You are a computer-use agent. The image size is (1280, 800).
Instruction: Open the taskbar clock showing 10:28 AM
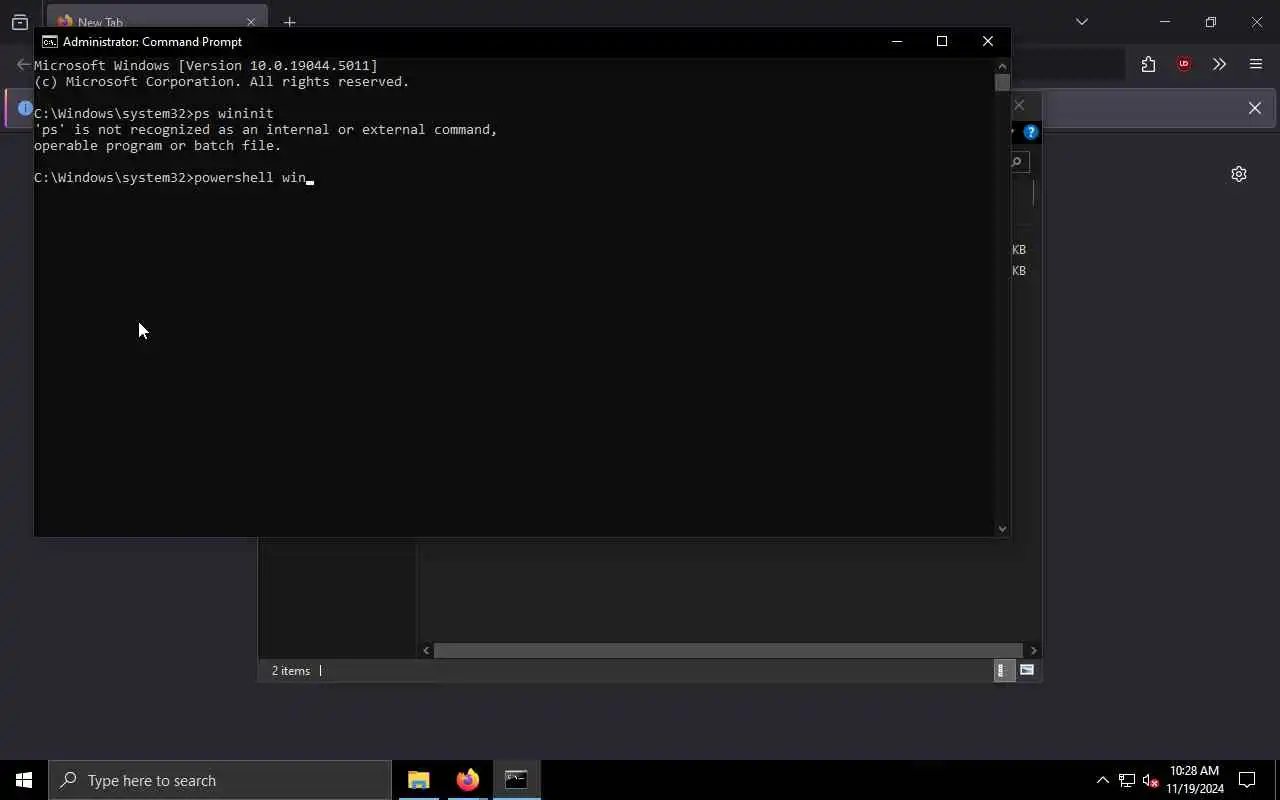pyautogui.click(x=1195, y=780)
